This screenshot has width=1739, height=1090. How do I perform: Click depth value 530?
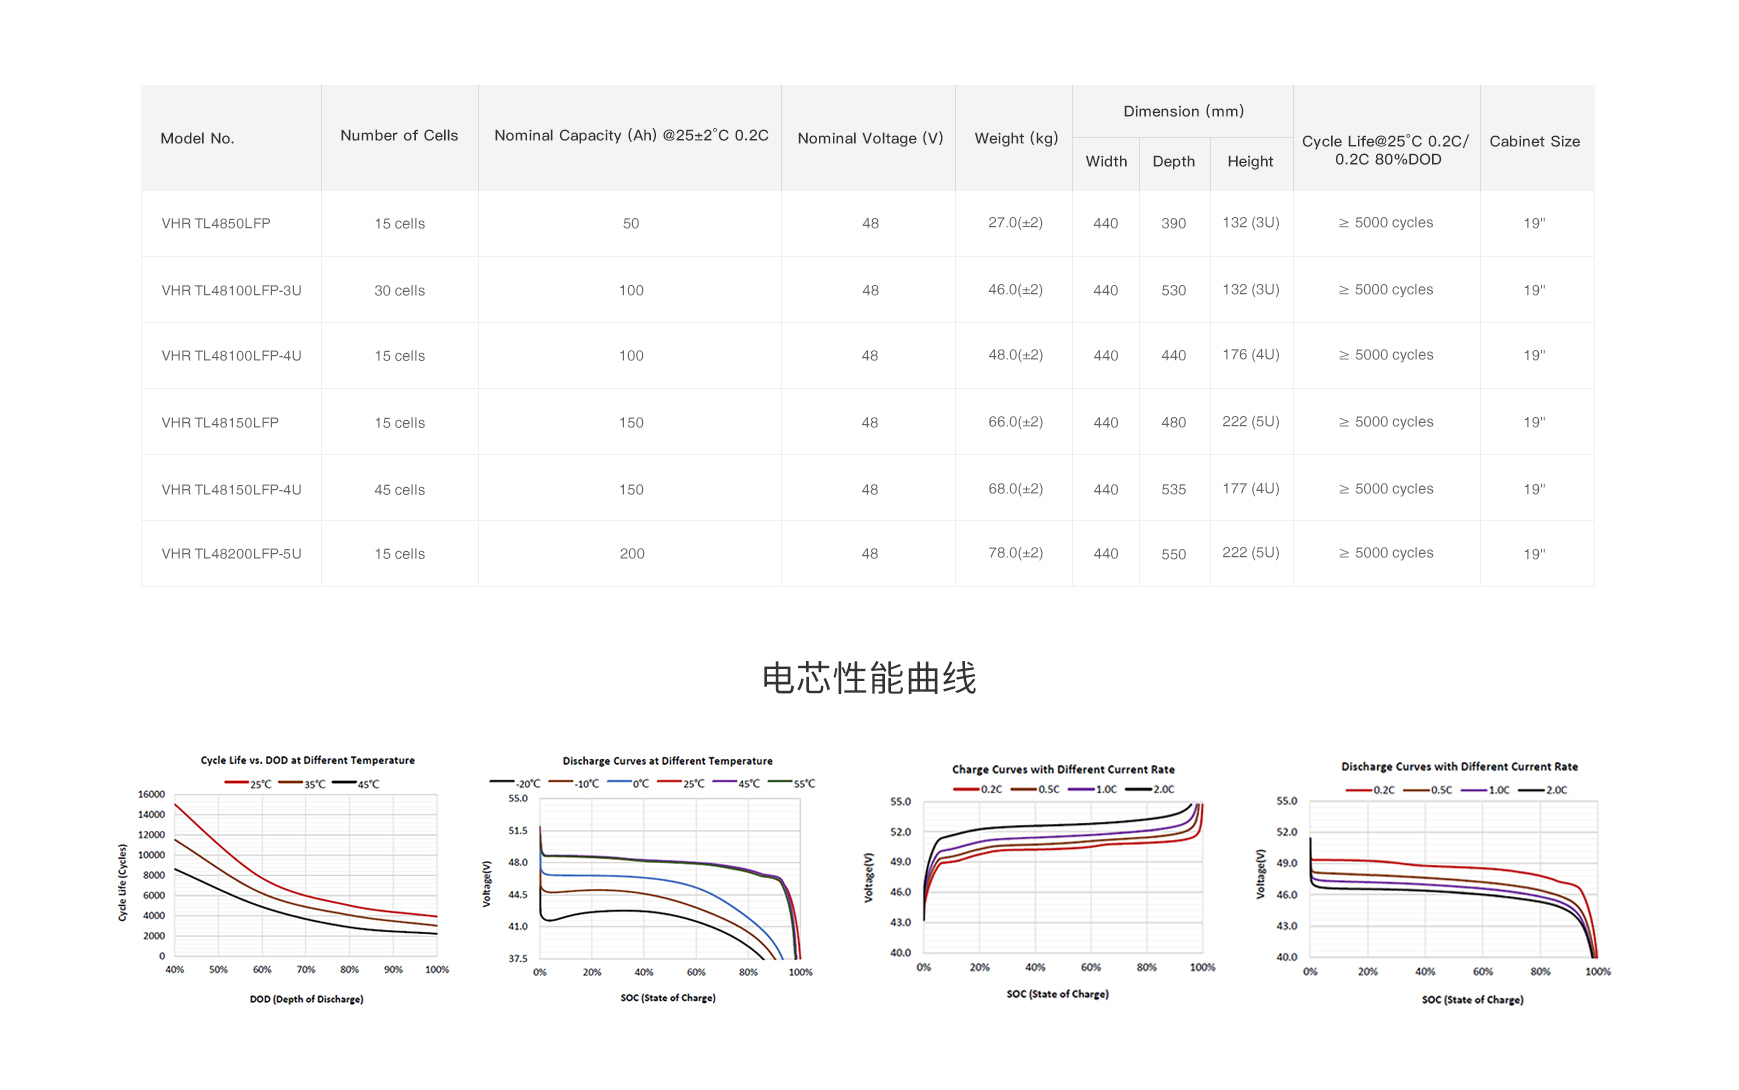coord(1174,290)
